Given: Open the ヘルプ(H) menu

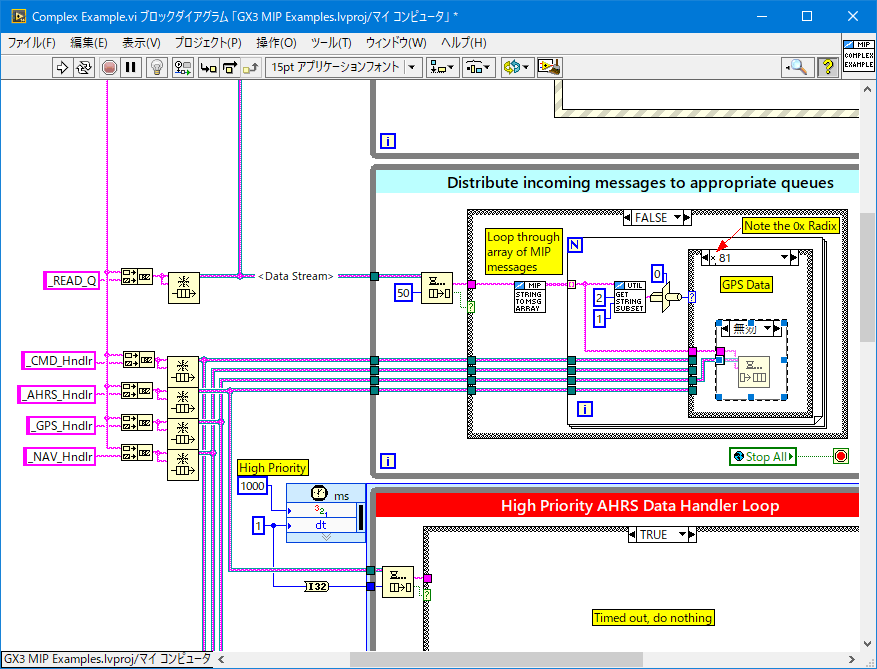Looking at the screenshot, I should coord(463,43).
